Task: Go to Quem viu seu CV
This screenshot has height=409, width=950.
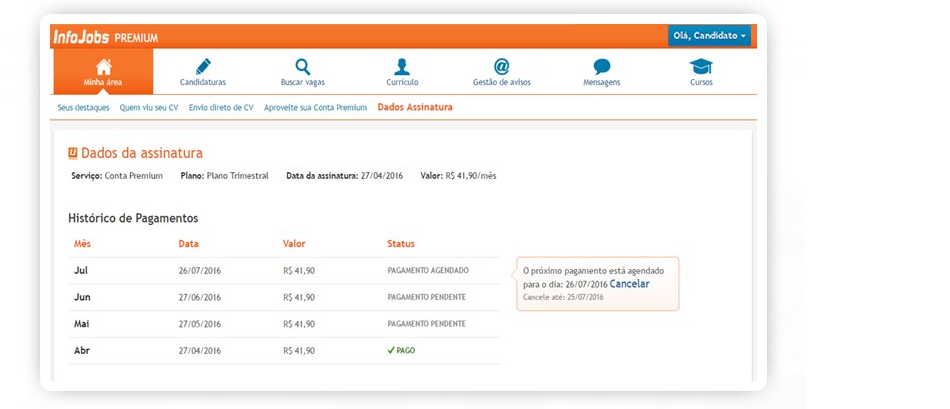Action: pyautogui.click(x=148, y=107)
